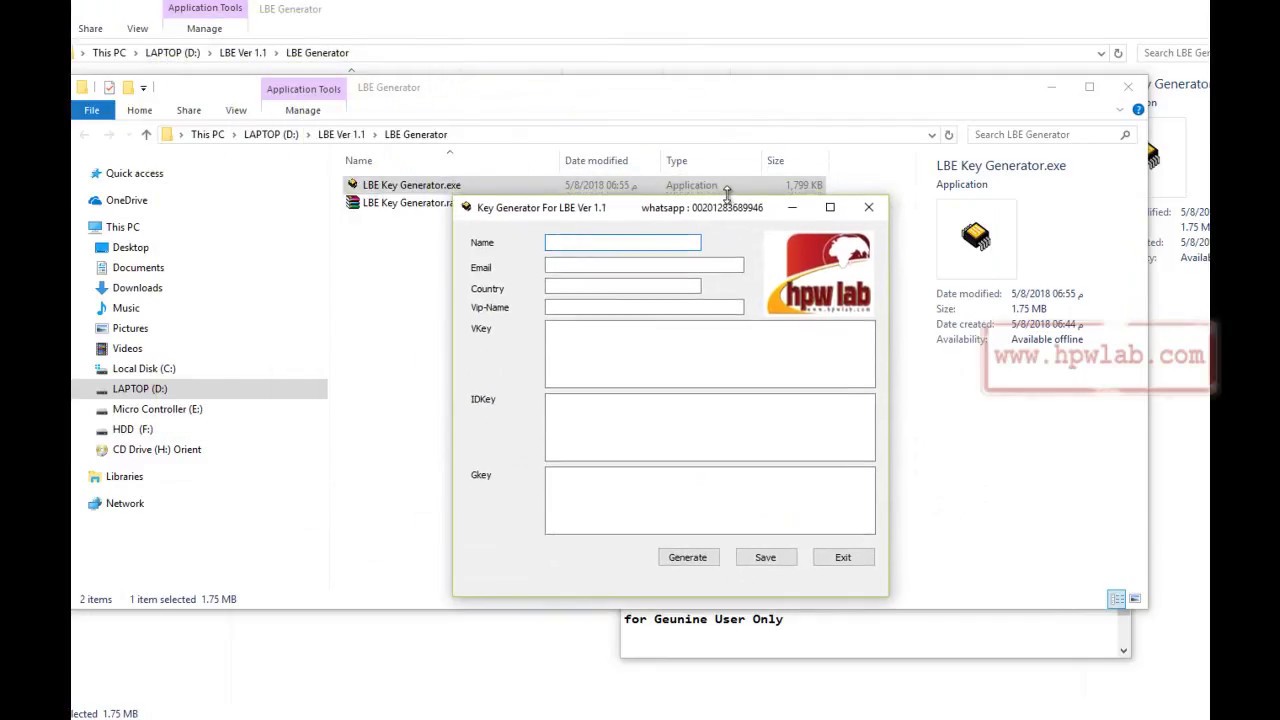Click in the Country input field
This screenshot has height=720, width=1280.
(x=623, y=286)
